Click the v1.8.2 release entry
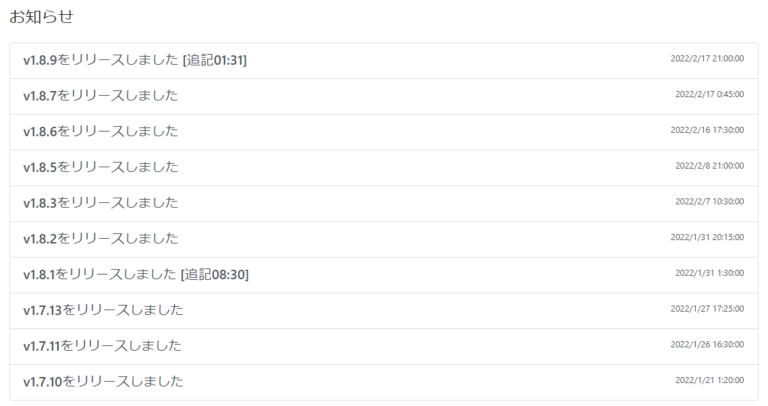Viewport: 768px width, 406px height. pyautogui.click(x=101, y=239)
